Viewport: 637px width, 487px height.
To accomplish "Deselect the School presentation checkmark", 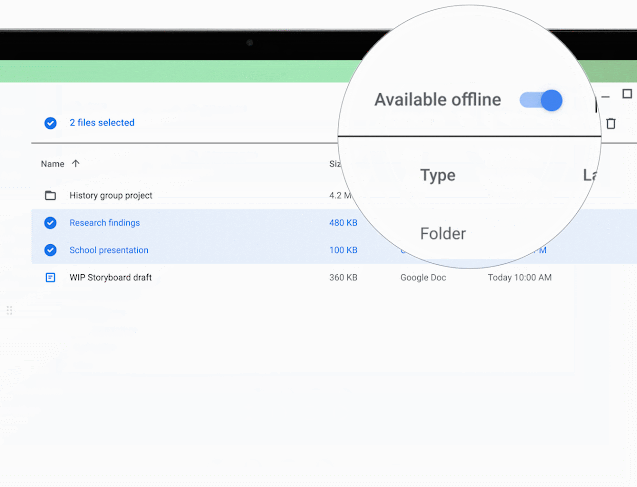I will coord(50,250).
